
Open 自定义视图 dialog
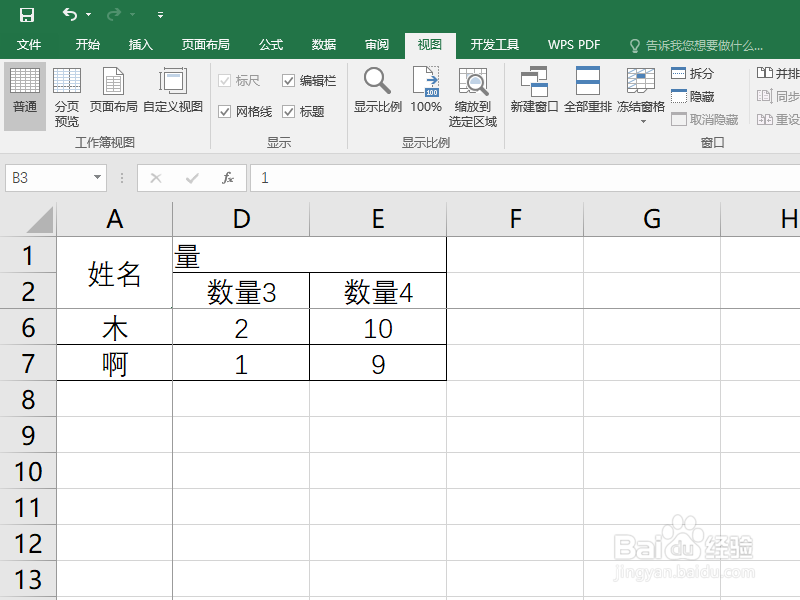pos(173,90)
